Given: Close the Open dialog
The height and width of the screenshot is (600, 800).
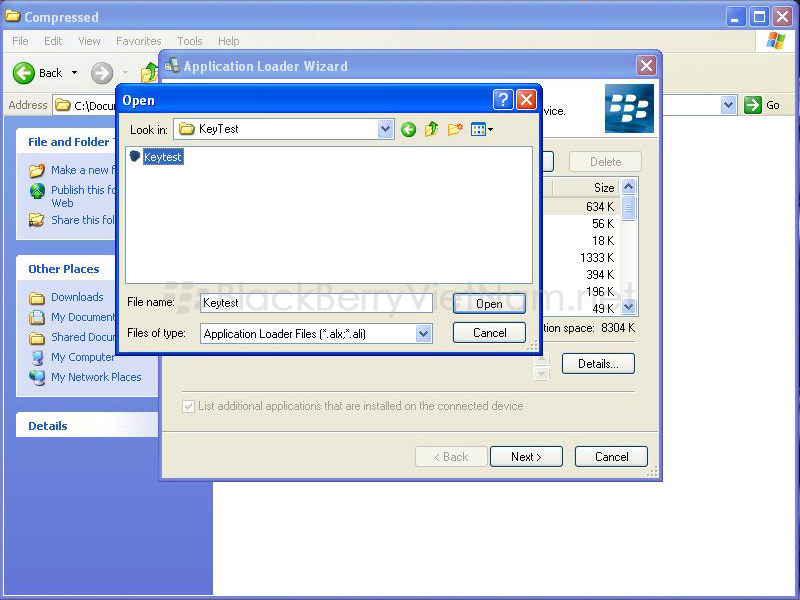Looking at the screenshot, I should [526, 99].
